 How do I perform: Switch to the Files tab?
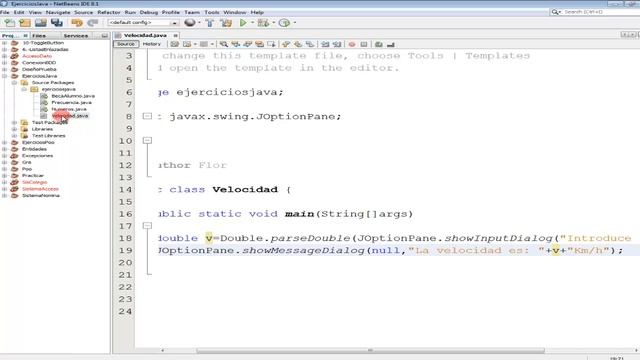pyautogui.click(x=39, y=36)
